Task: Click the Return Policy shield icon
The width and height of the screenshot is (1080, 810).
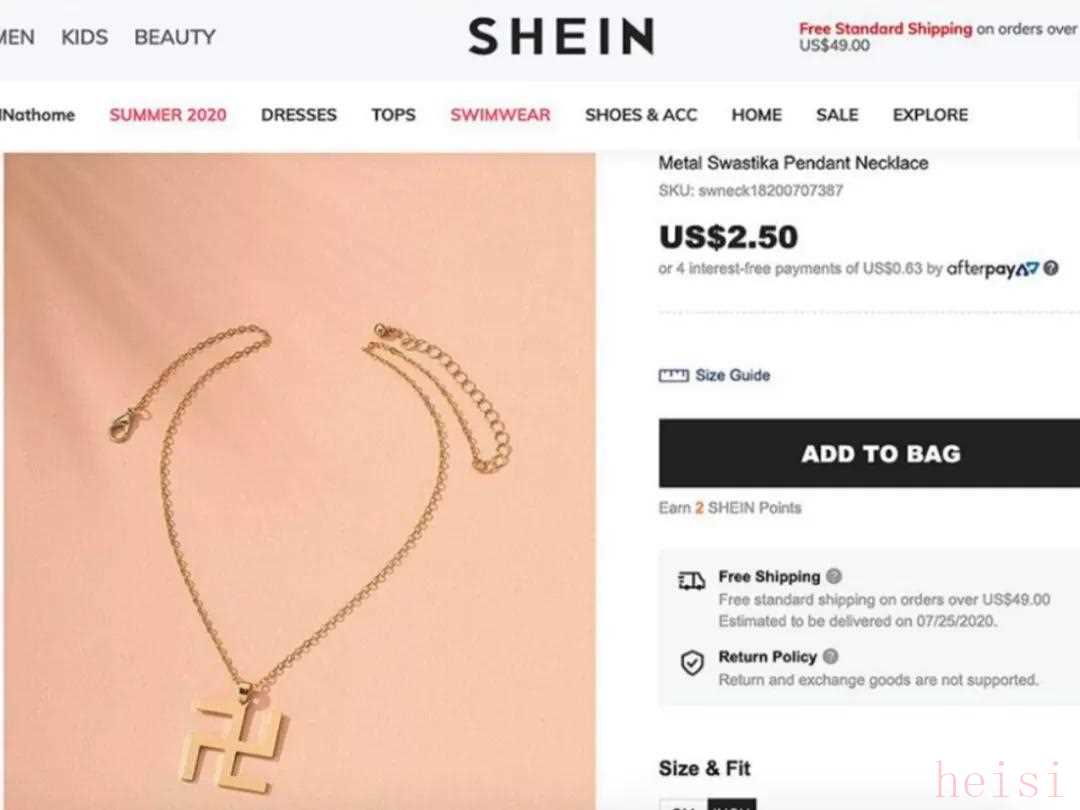Action: pyautogui.click(x=692, y=663)
